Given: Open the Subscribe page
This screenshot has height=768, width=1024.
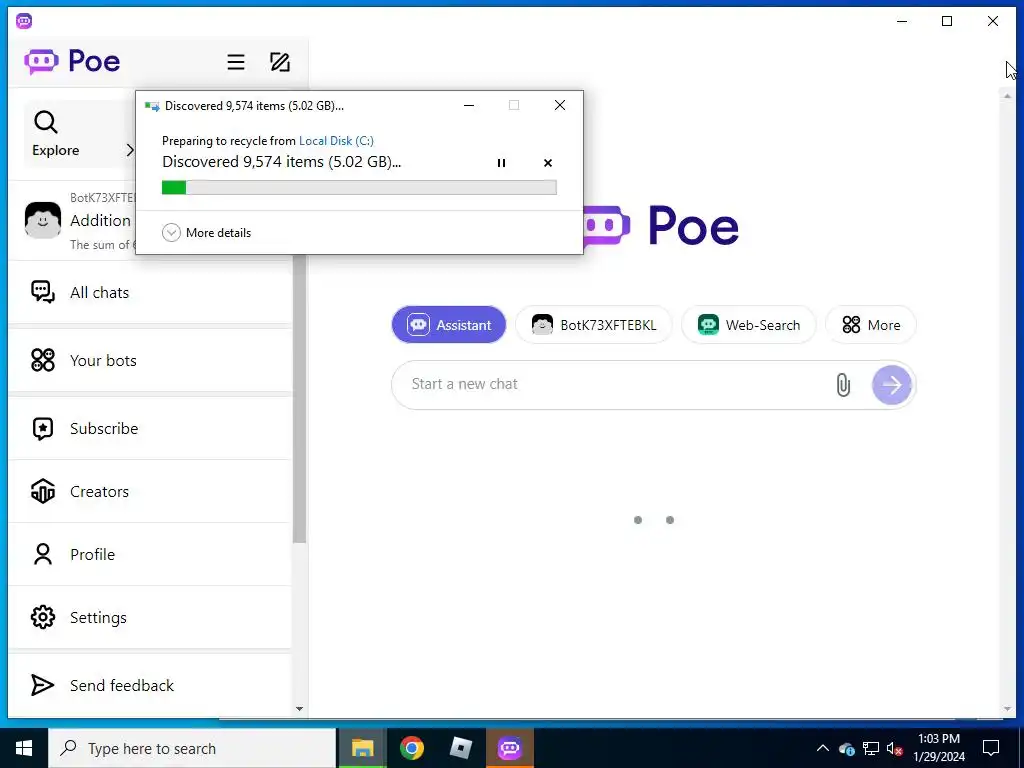Looking at the screenshot, I should 150,428.
